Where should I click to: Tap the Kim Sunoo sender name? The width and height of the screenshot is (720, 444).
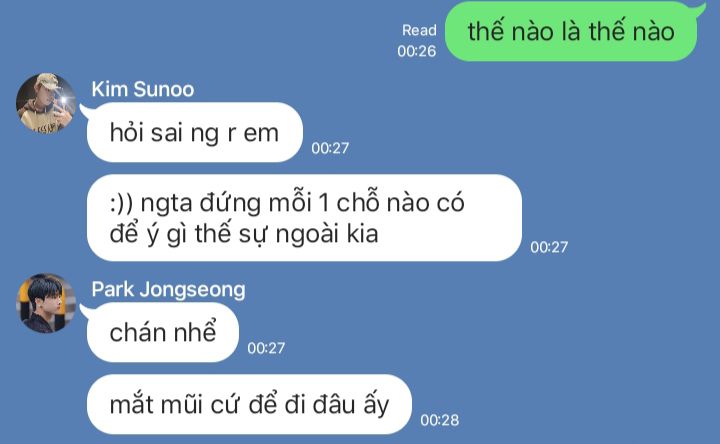pos(143,89)
